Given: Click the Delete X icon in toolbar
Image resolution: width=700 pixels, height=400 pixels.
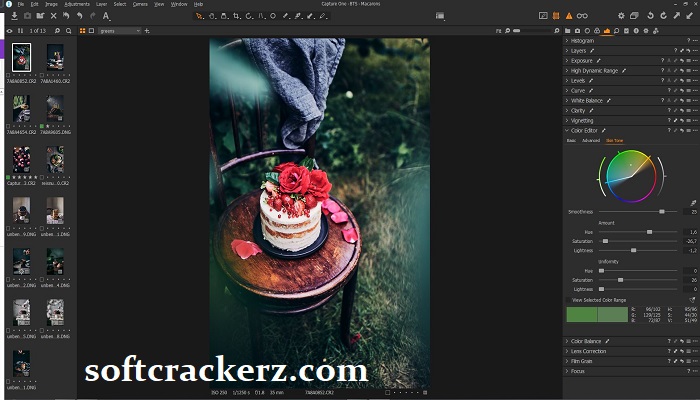Looking at the screenshot, I should pyautogui.click(x=54, y=16).
